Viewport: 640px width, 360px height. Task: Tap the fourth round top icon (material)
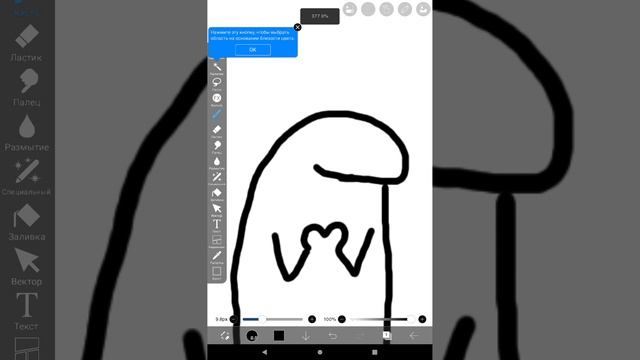(x=405, y=9)
